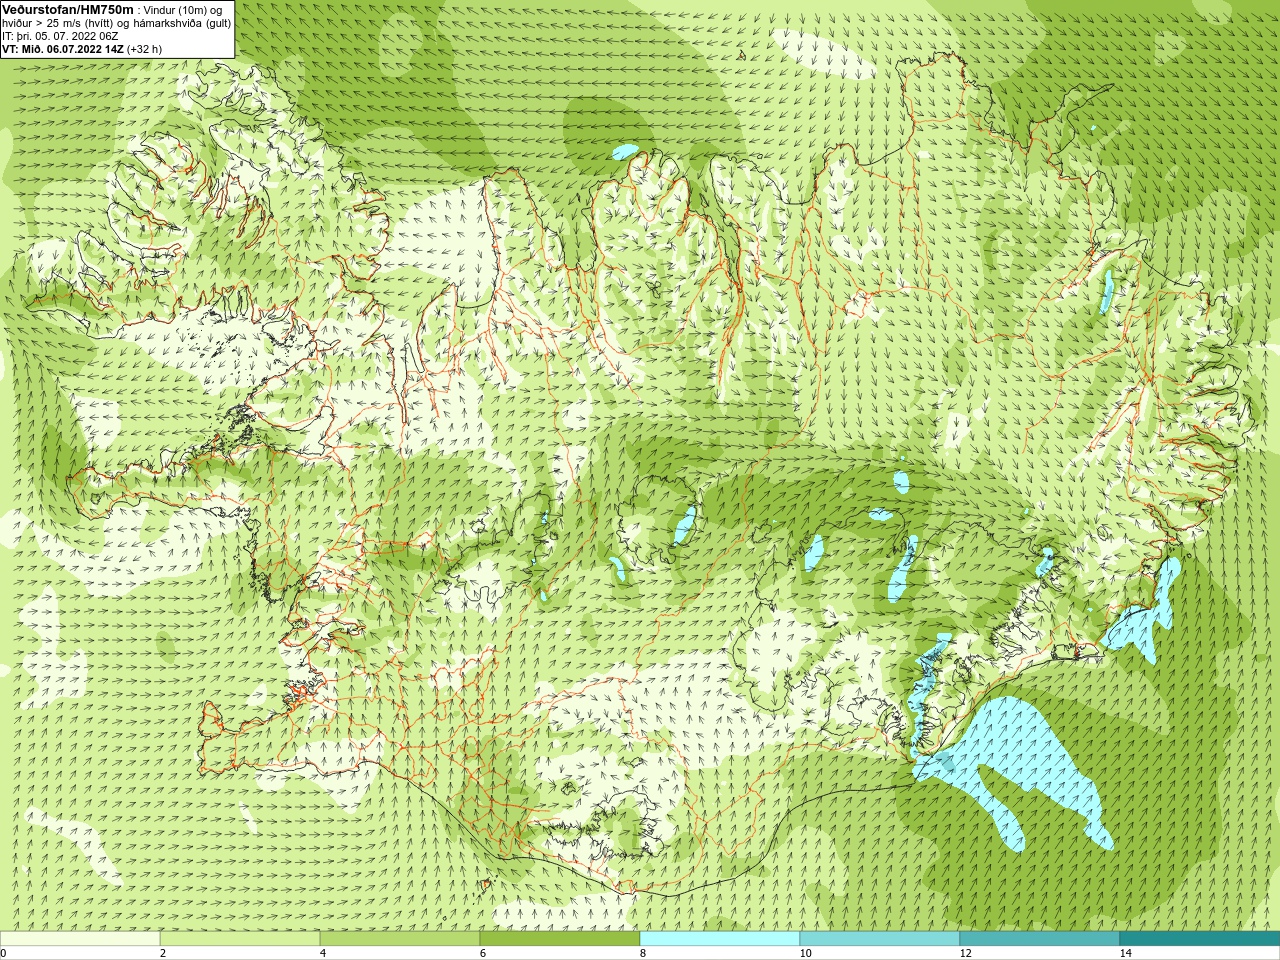
Task: Click the "IT: þri. 05. 07. 2022 06Z" line
Action: (x=60, y=36)
